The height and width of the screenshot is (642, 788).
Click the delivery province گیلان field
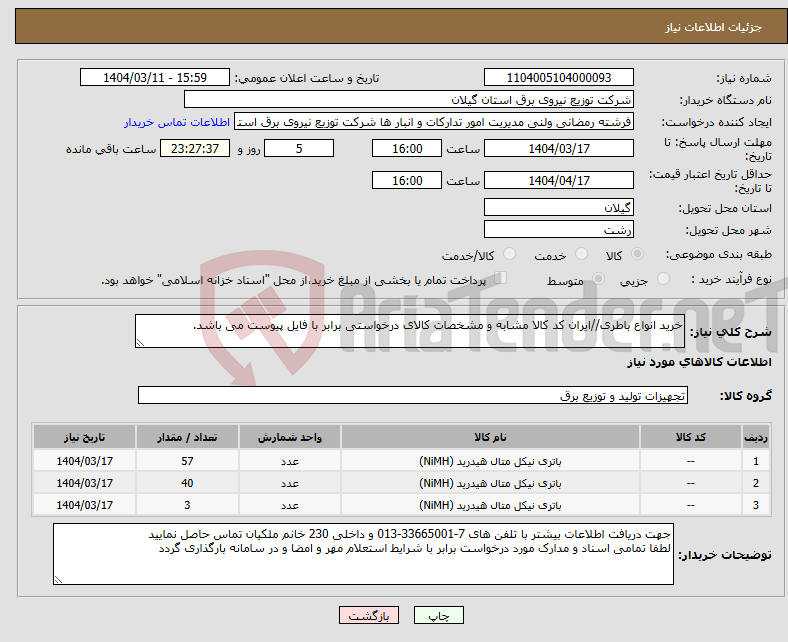[x=559, y=207]
